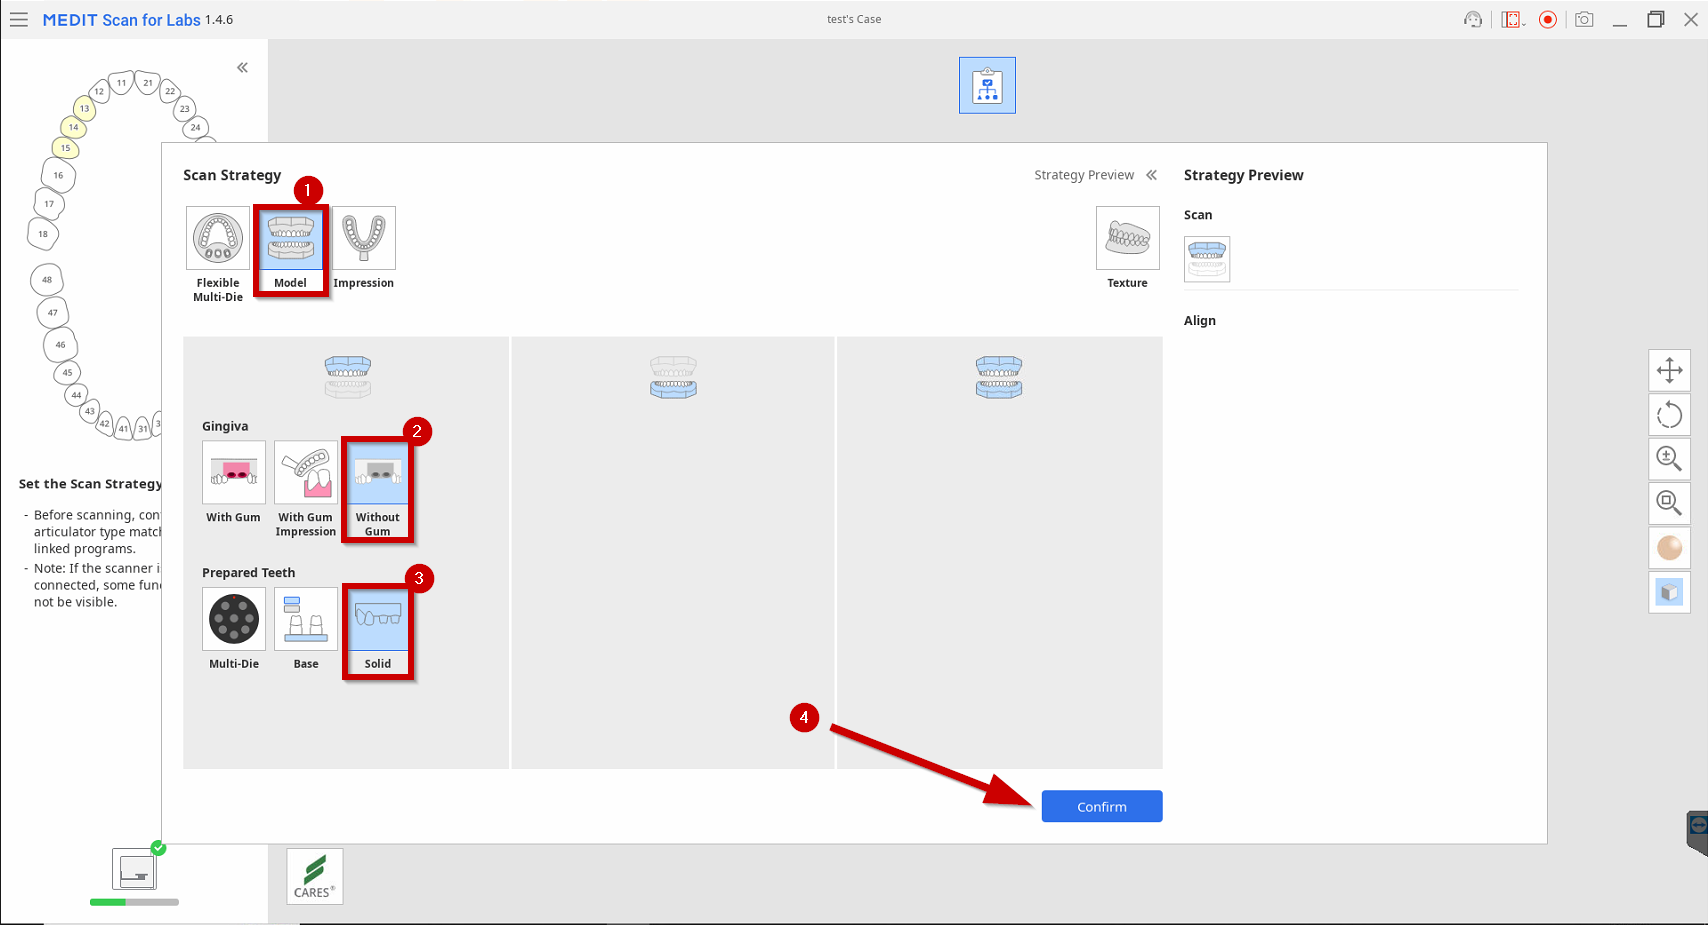
Task: Open the hamburger main menu
Action: click(19, 19)
